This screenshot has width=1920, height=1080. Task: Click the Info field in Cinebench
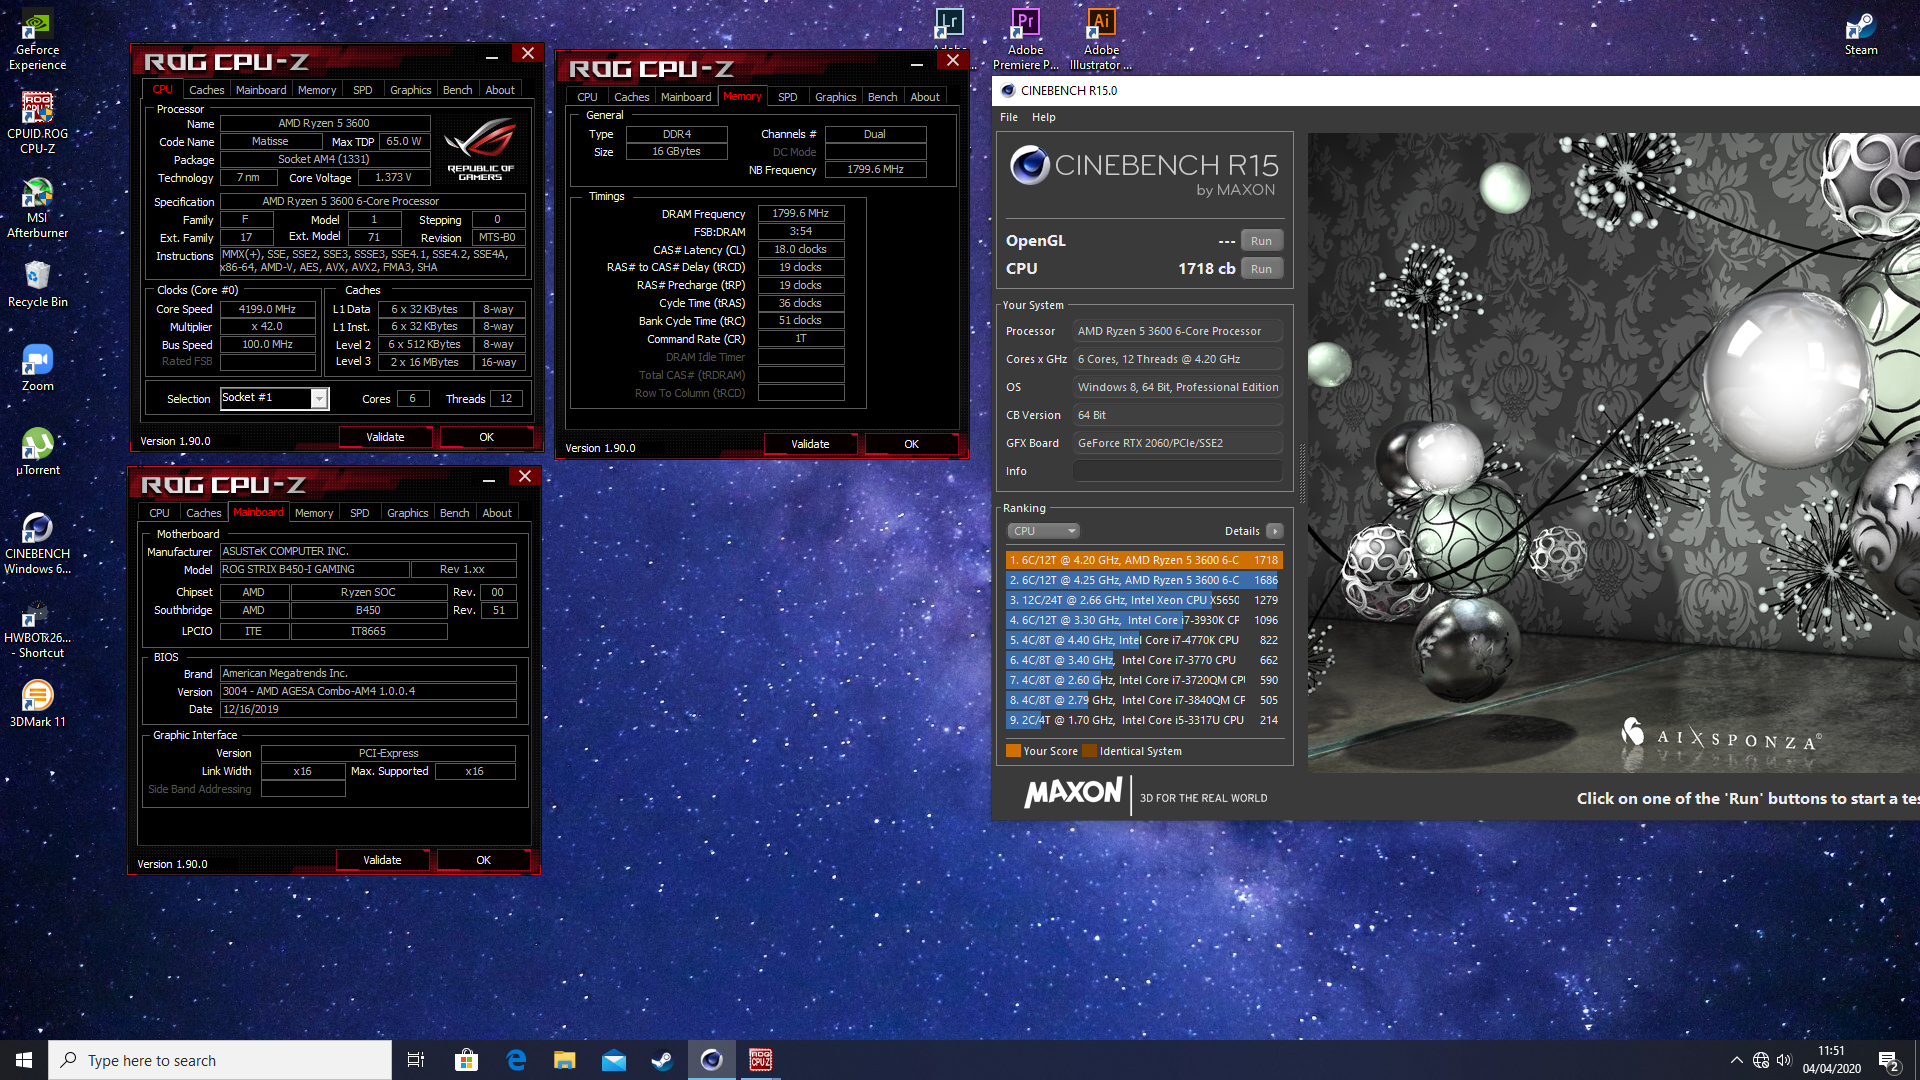[x=1177, y=471]
